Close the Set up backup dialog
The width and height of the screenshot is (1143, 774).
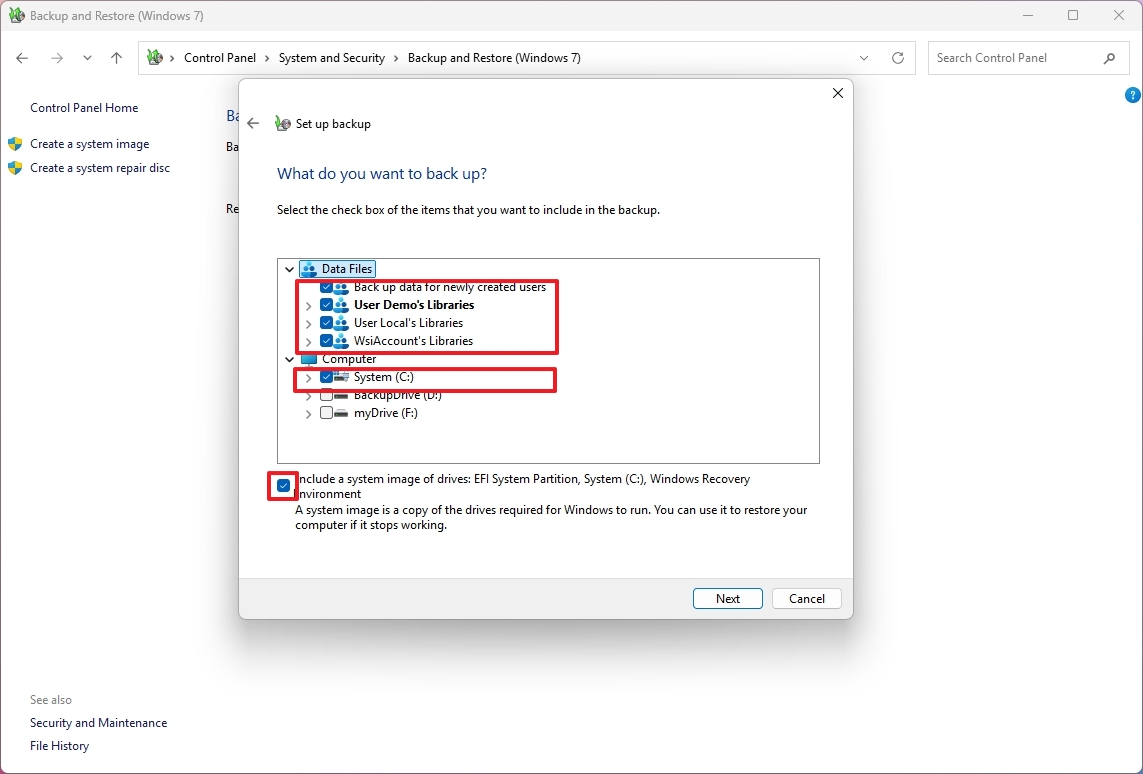tap(838, 93)
